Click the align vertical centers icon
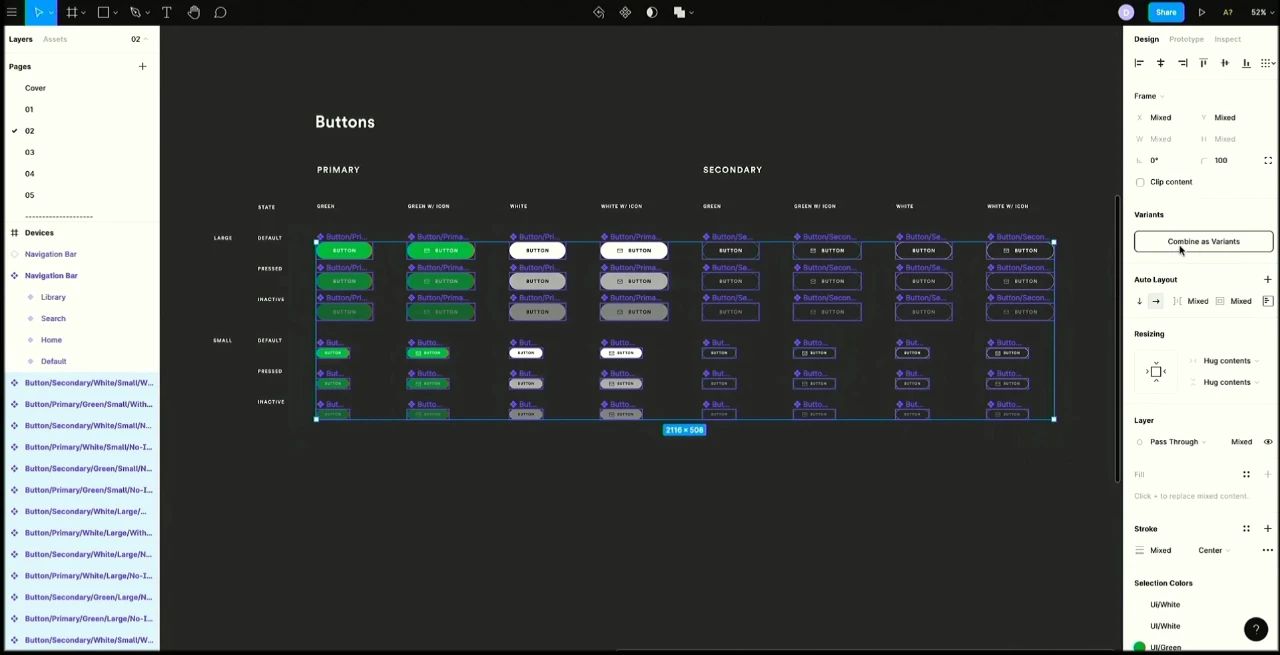This screenshot has width=1280, height=655. pyautogui.click(x=1224, y=63)
